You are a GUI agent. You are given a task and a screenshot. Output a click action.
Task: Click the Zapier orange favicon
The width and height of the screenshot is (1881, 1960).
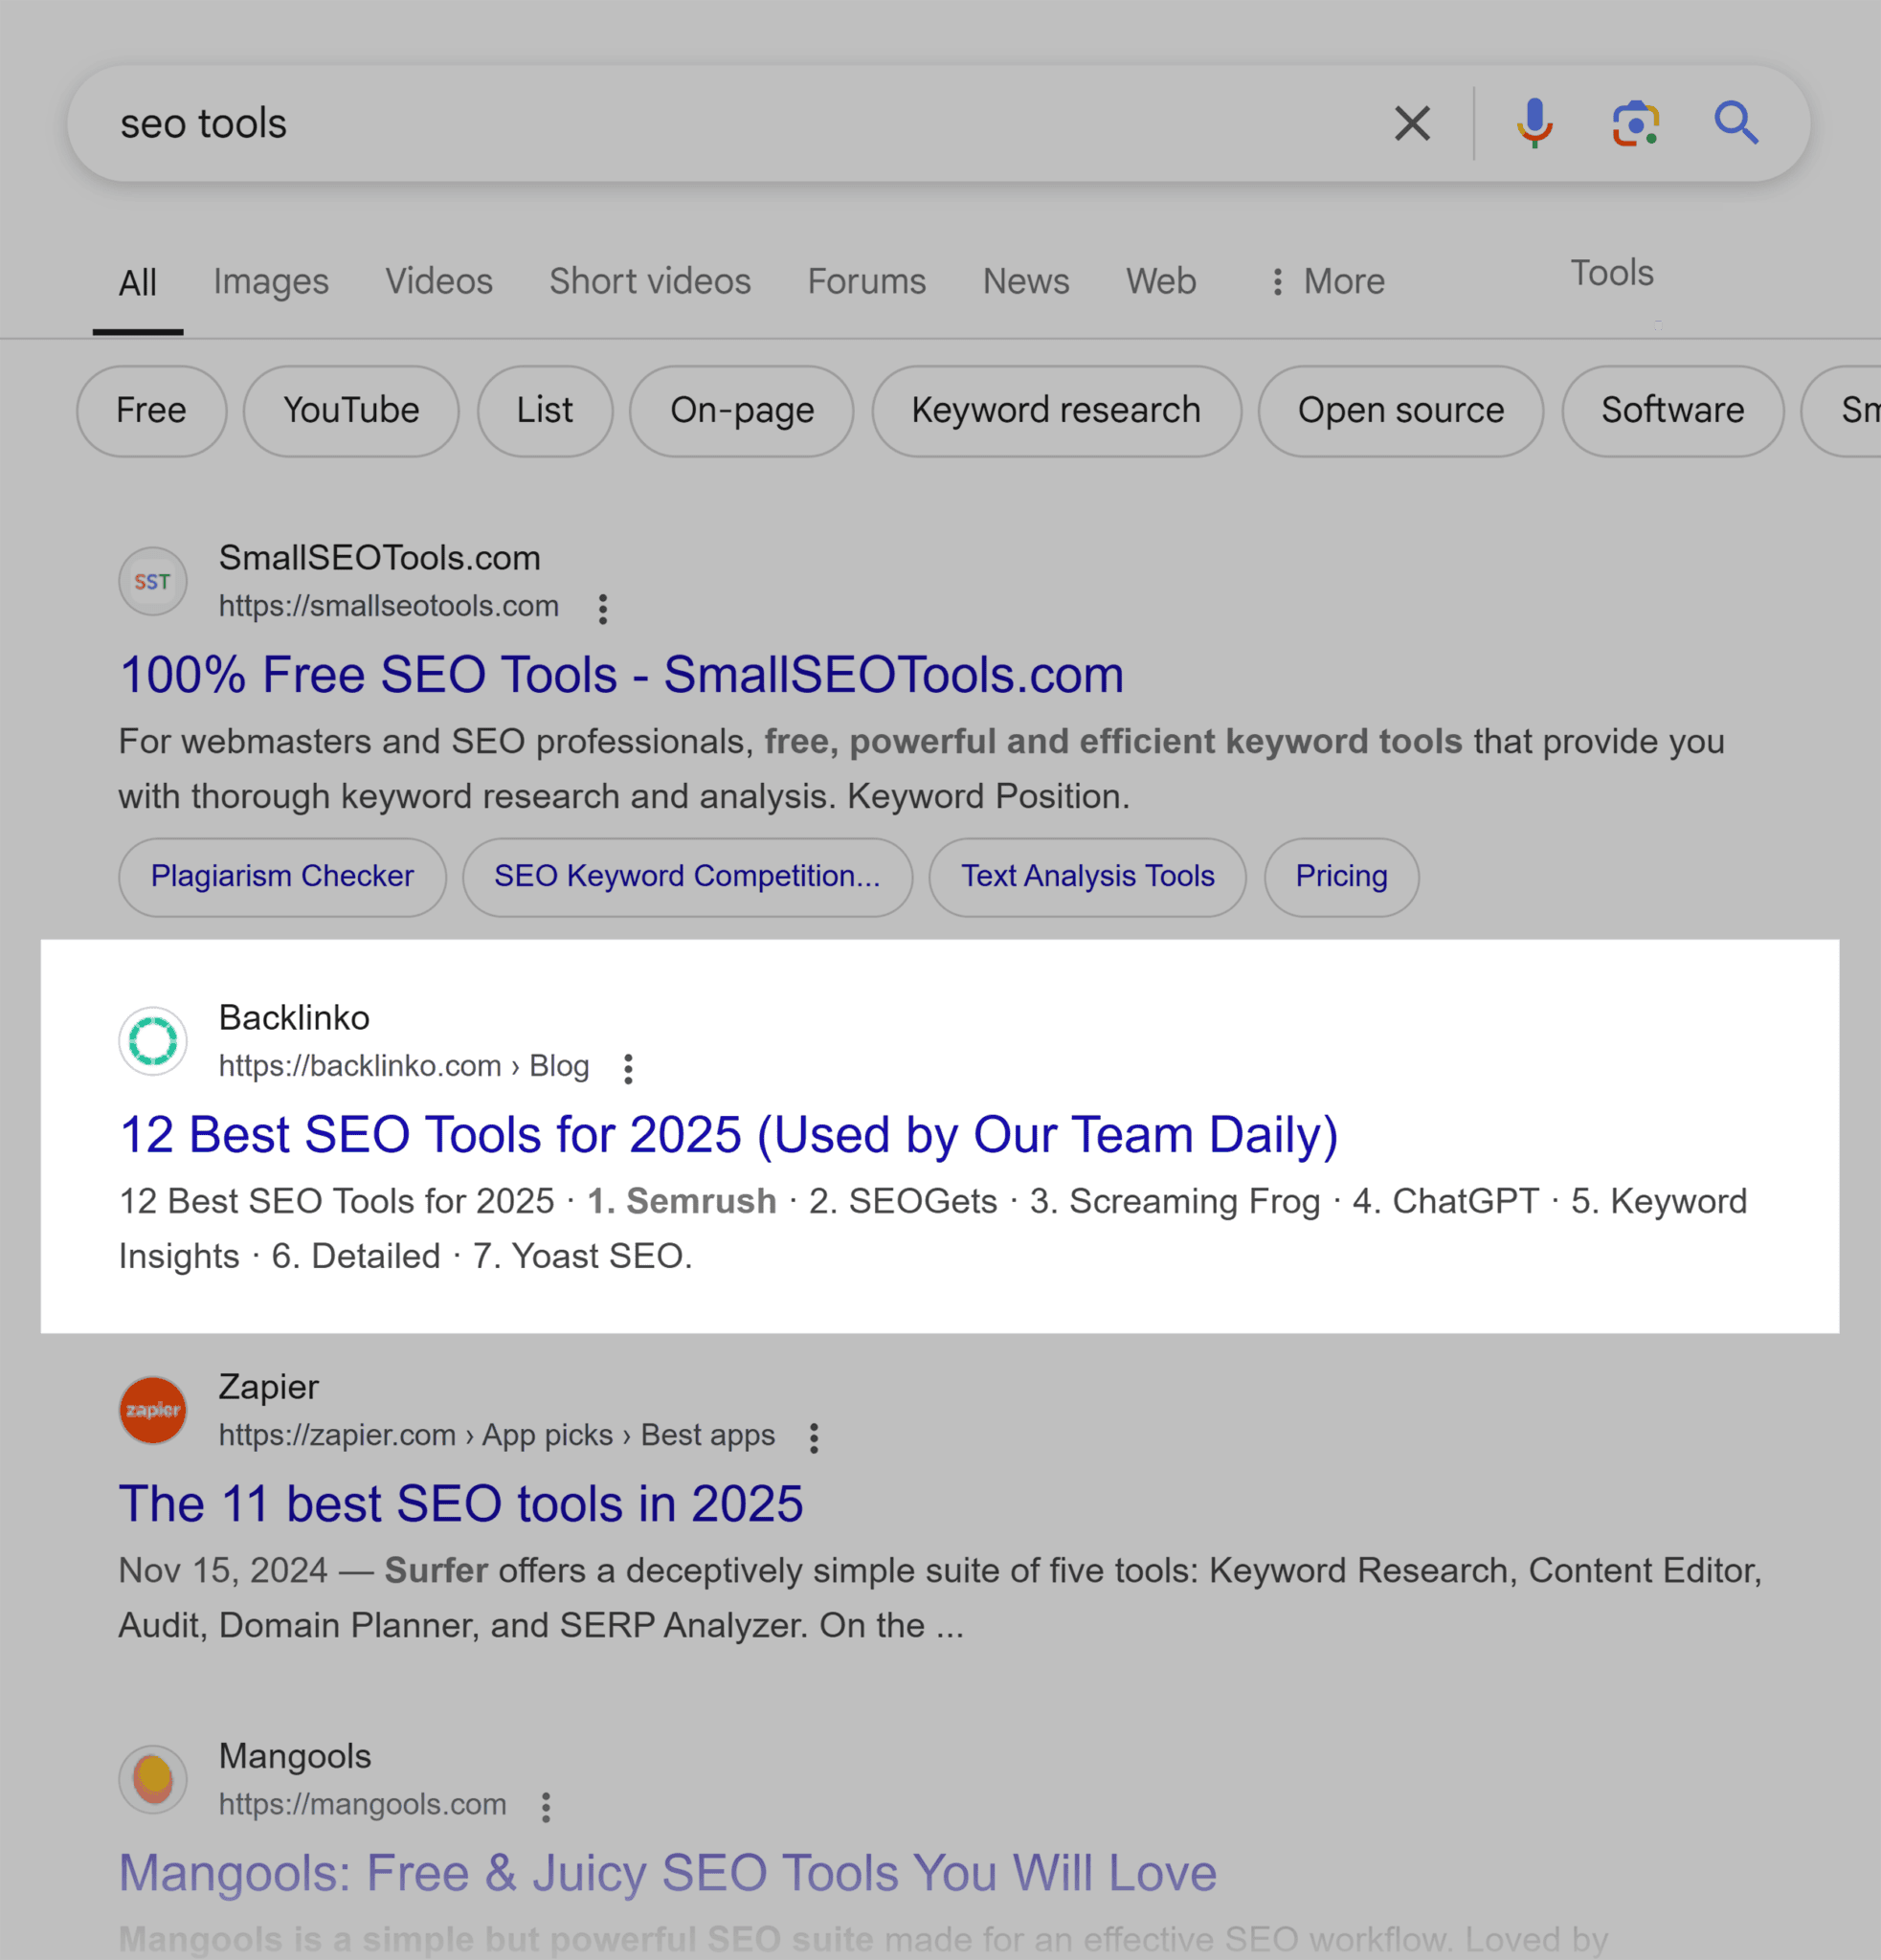click(x=153, y=1410)
